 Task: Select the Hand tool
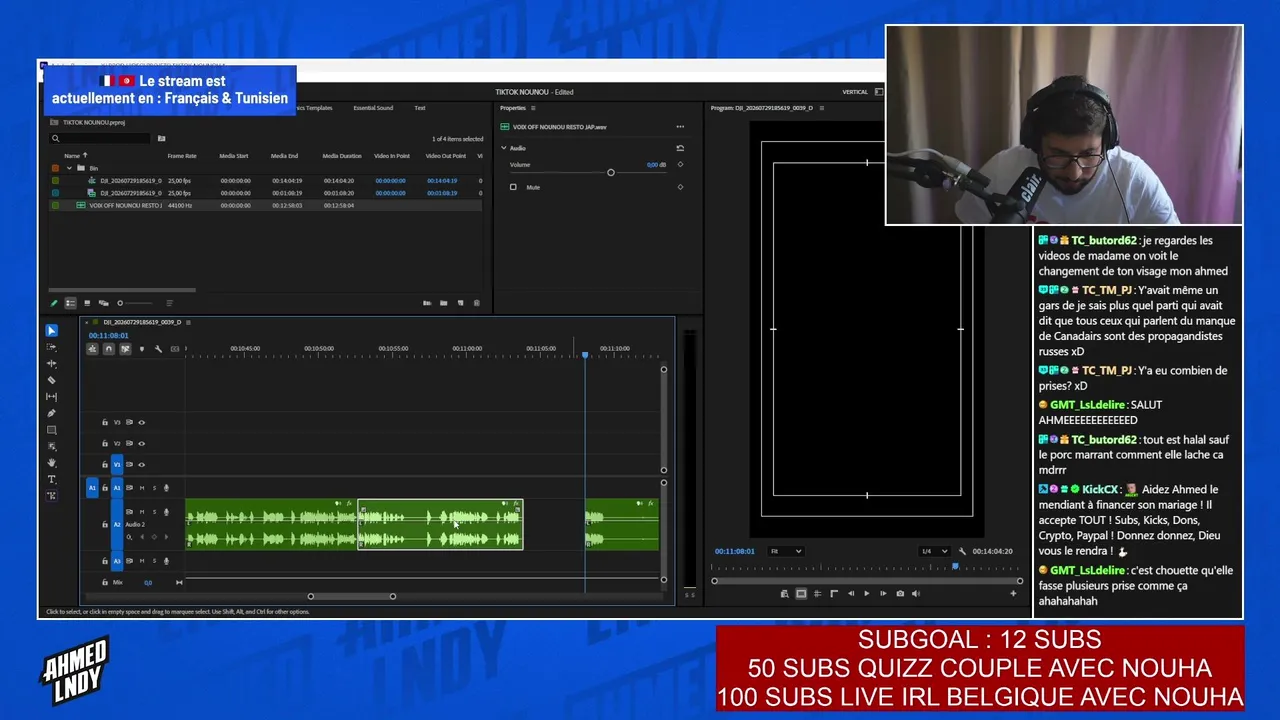pos(52,463)
